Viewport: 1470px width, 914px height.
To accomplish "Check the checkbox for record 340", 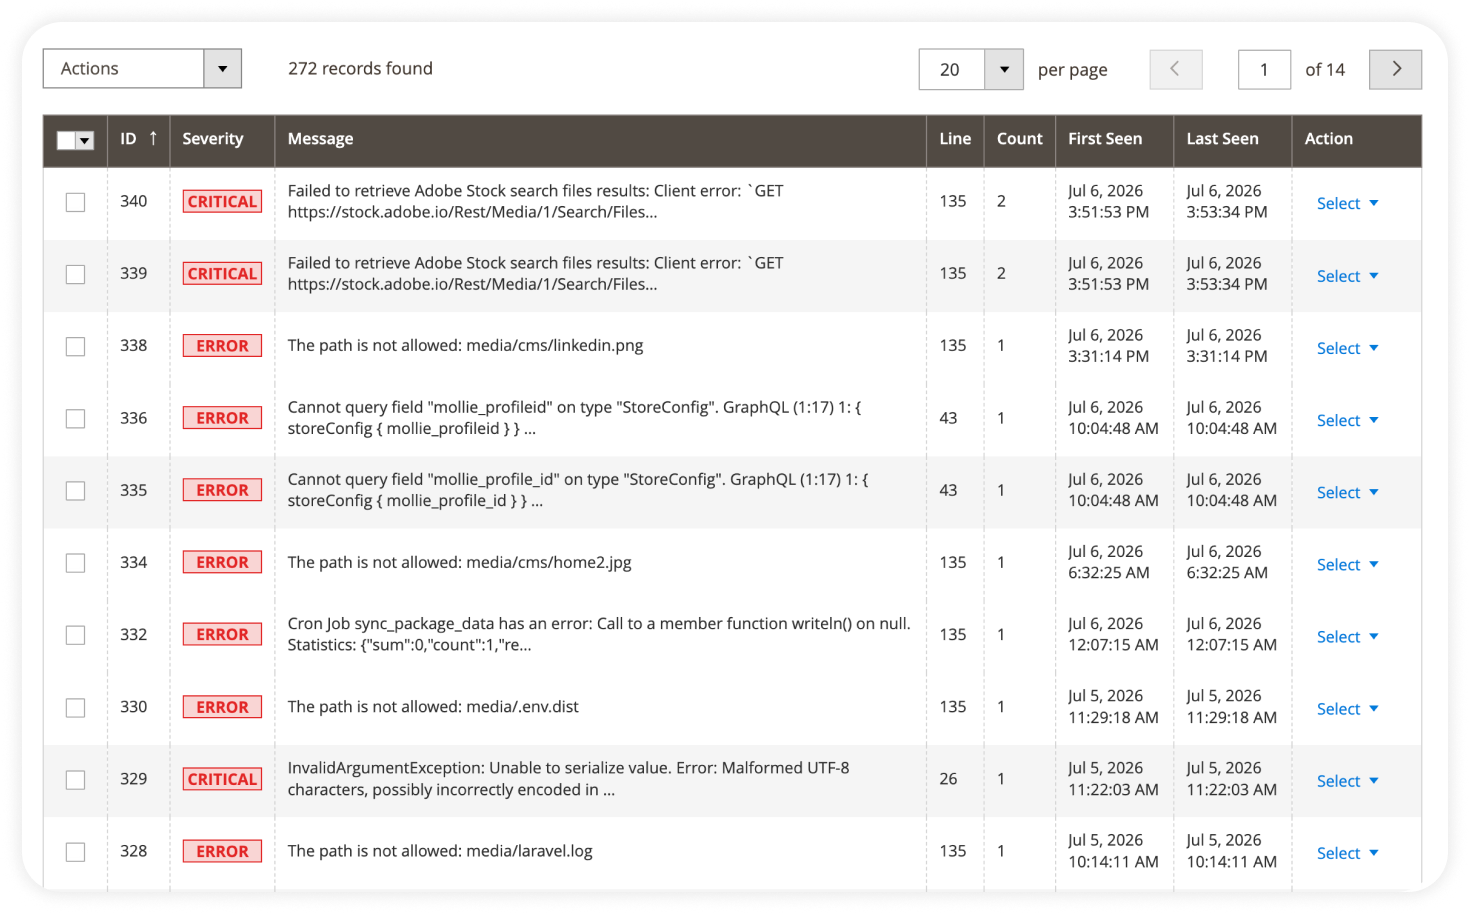I will coord(75,202).
